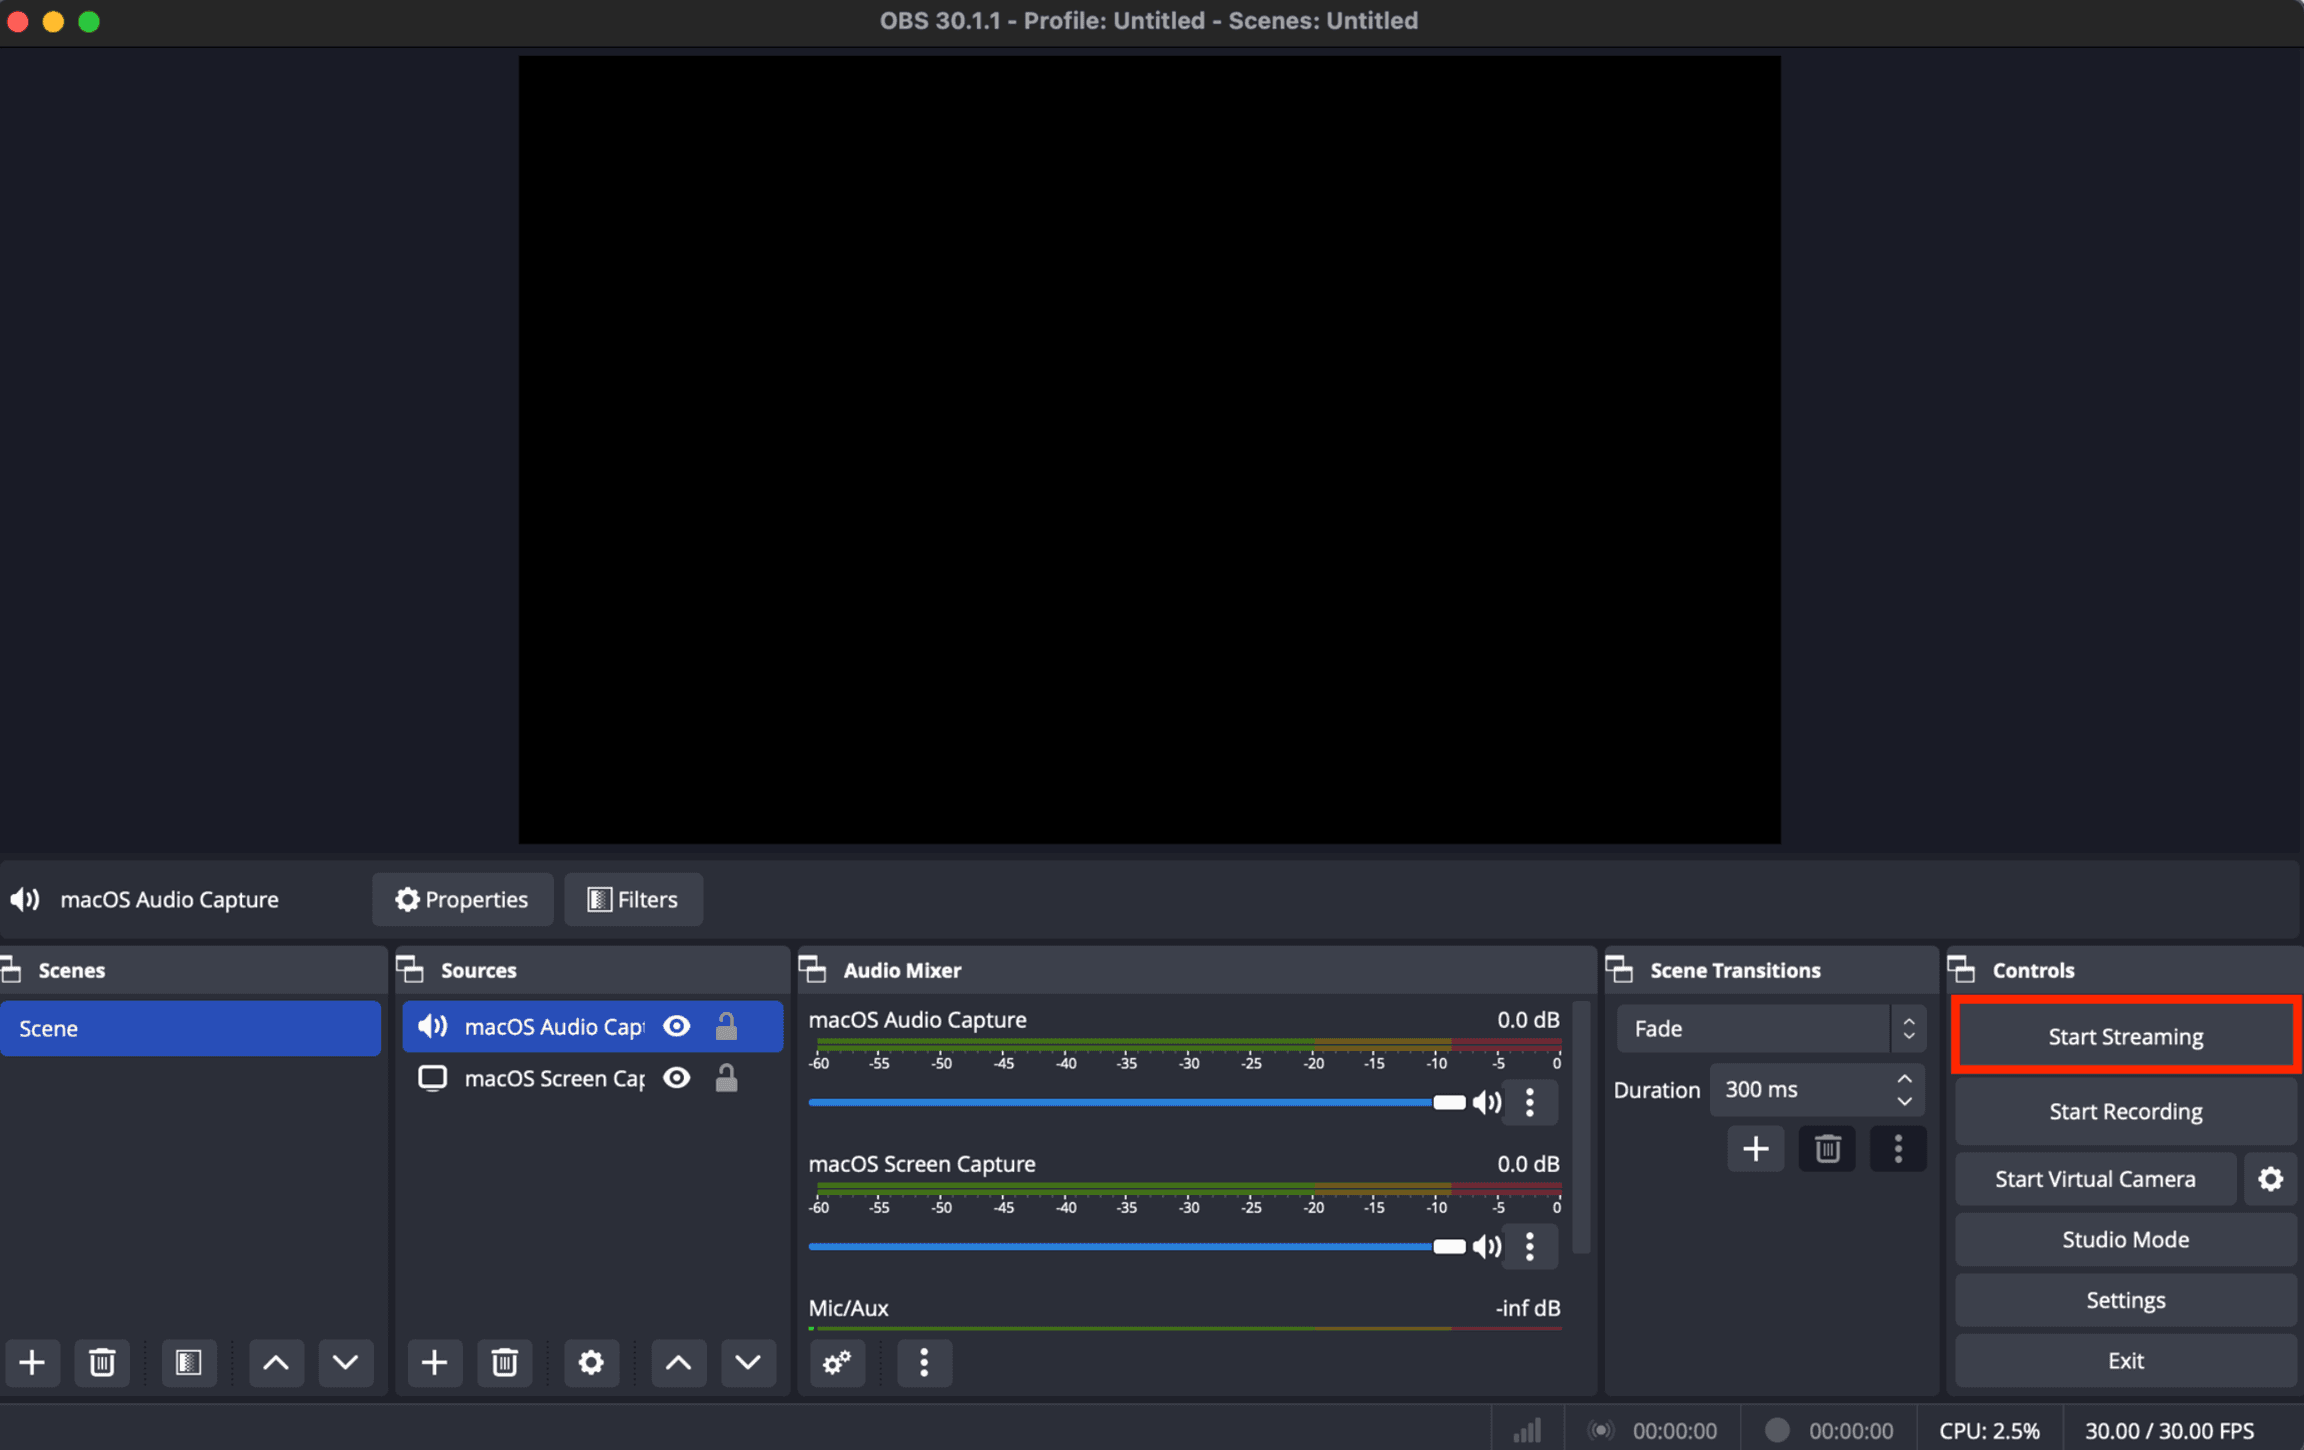The image size is (2304, 1450).
Task: Lock the macOS Screen Capture source
Action: pyautogui.click(x=727, y=1078)
